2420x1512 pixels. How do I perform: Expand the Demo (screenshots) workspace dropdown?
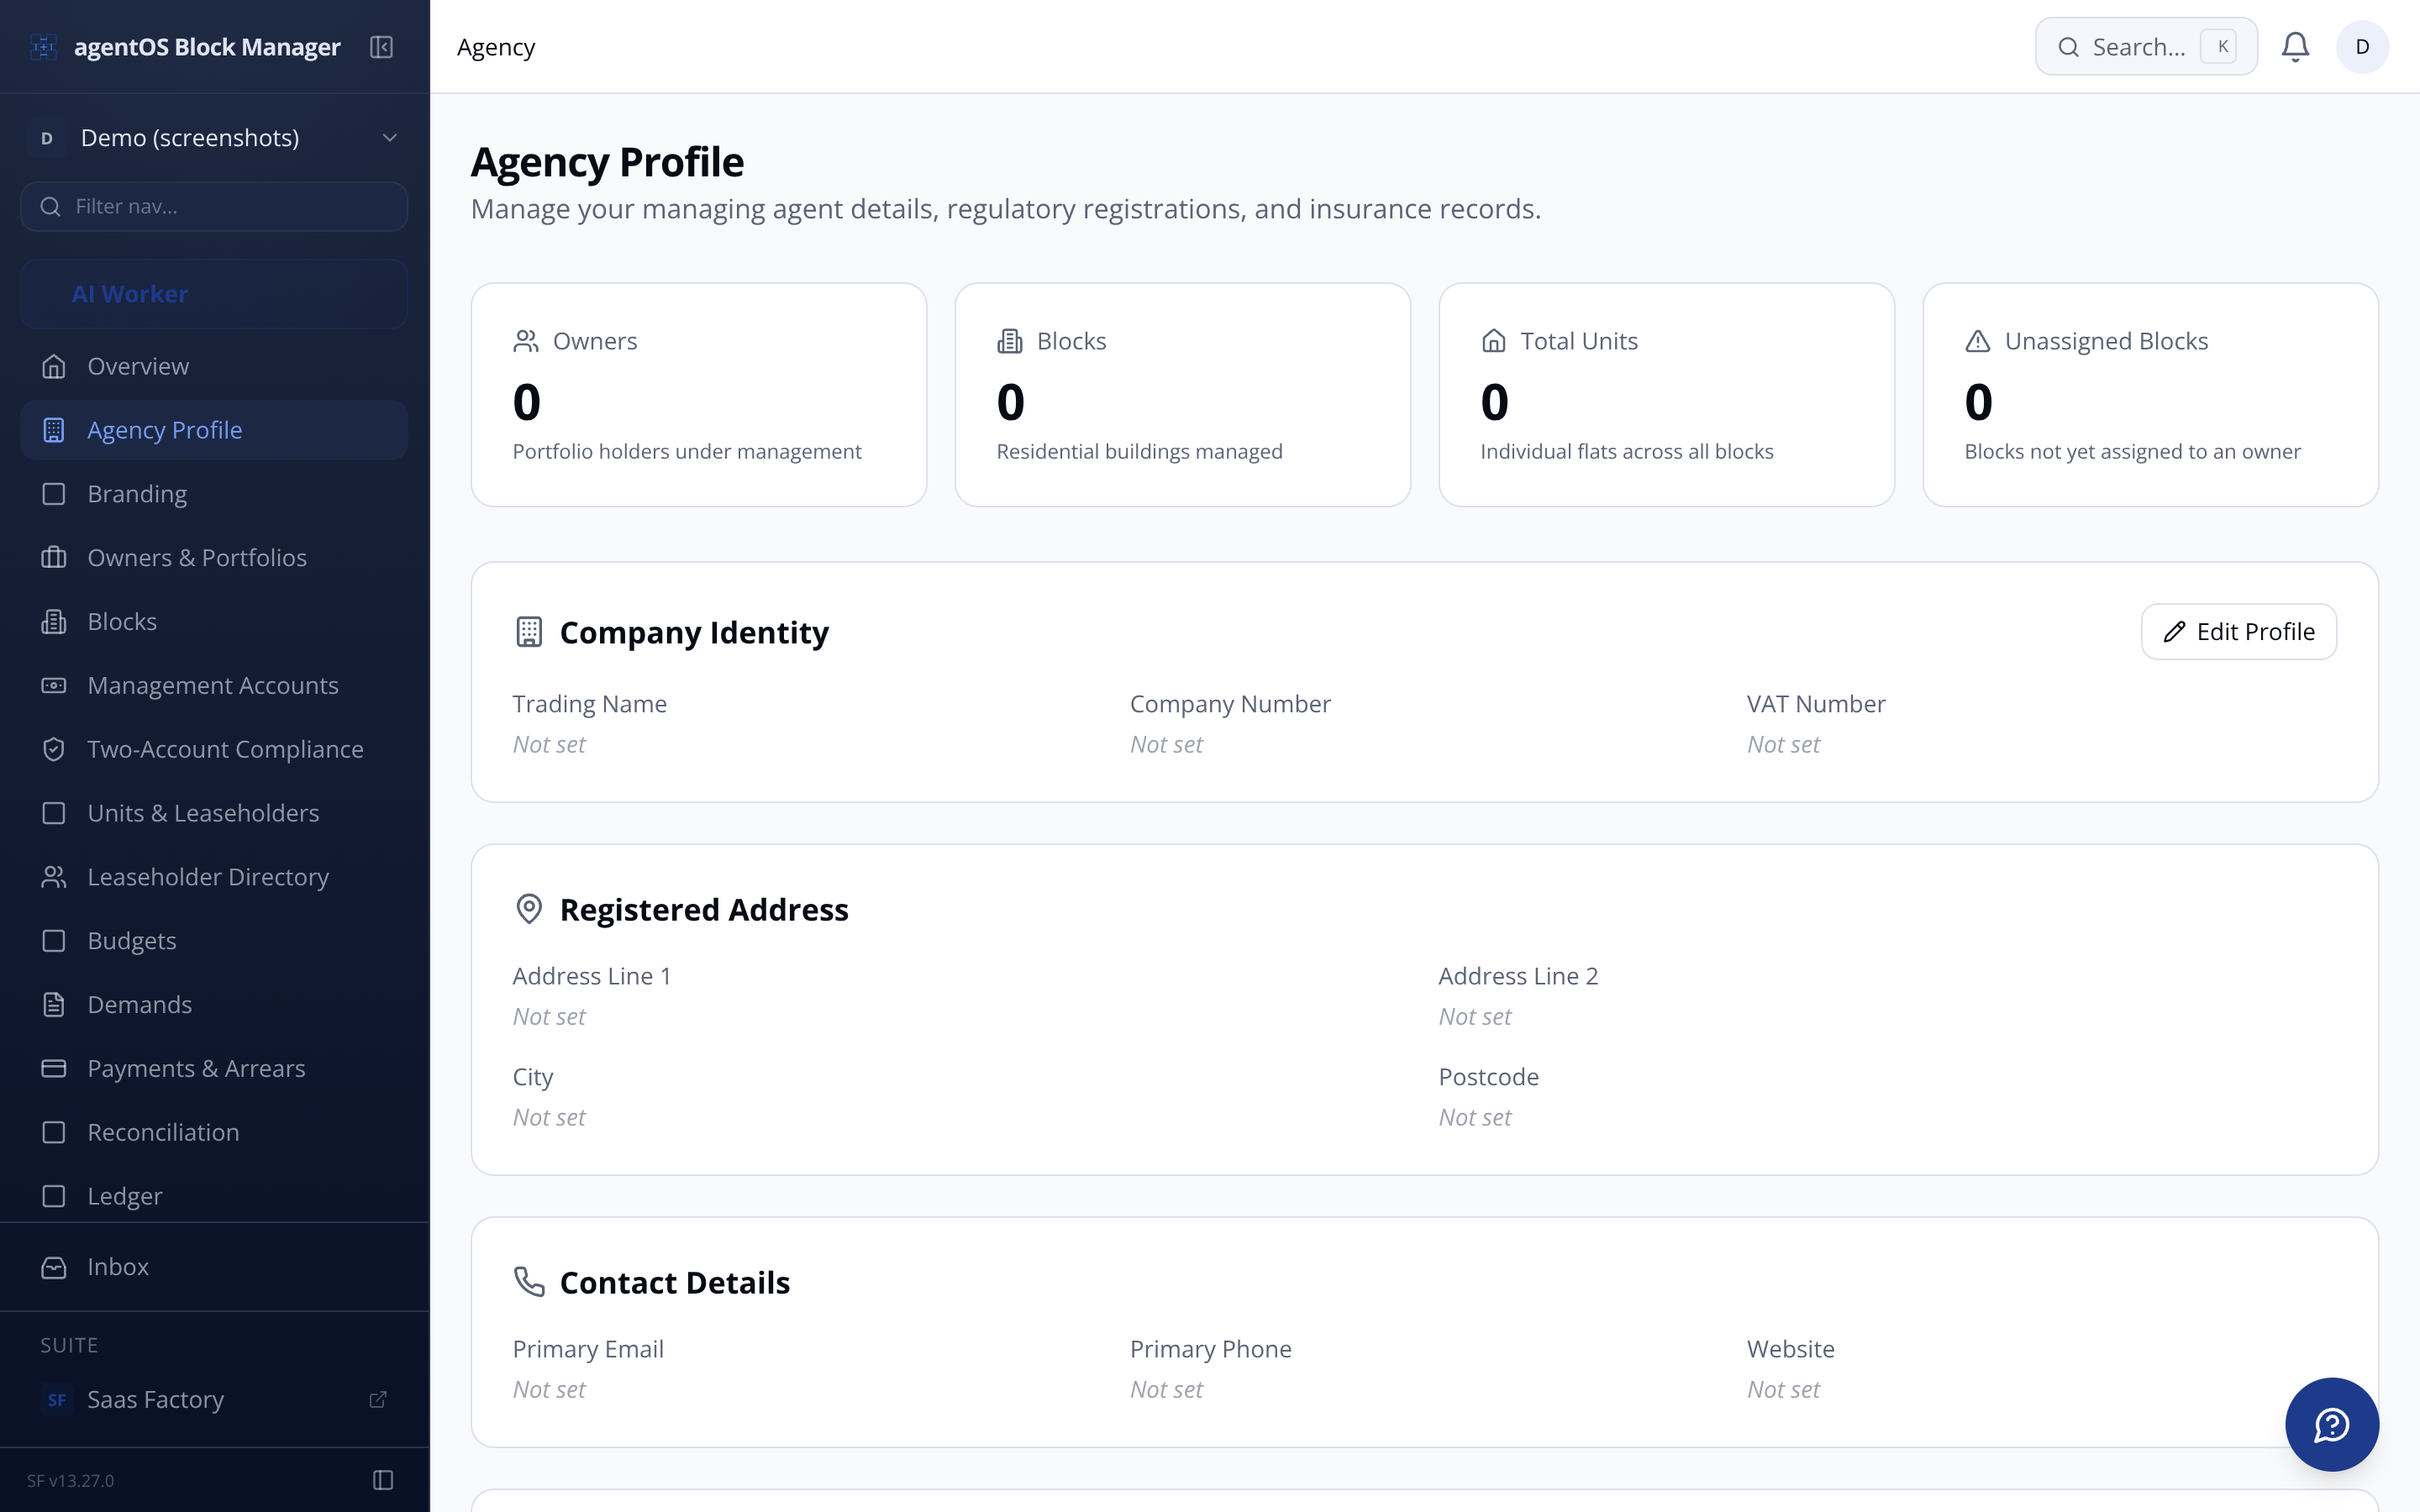[x=214, y=138]
